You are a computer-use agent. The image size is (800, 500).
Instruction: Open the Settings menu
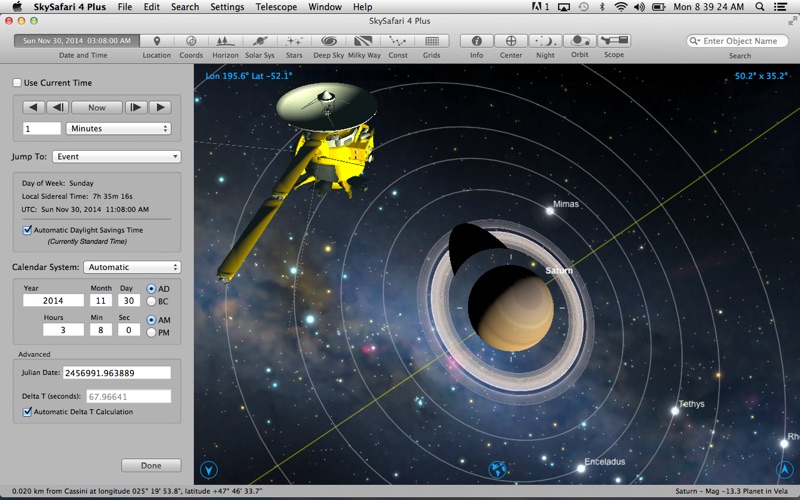point(227,7)
